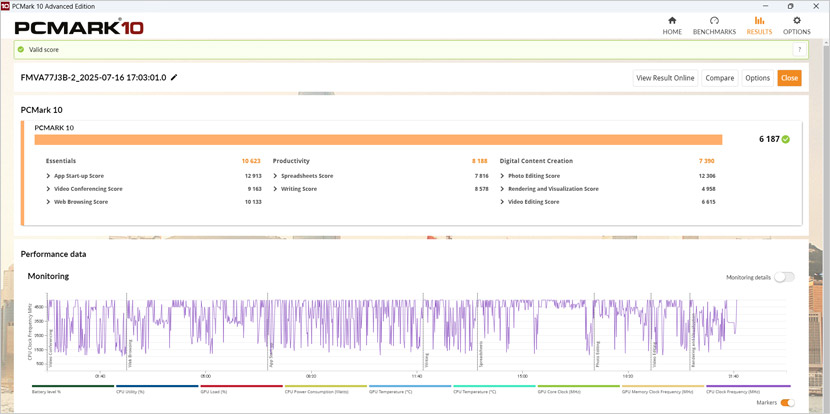The width and height of the screenshot is (830, 414).
Task: Click the Compare button
Action: [x=719, y=78]
